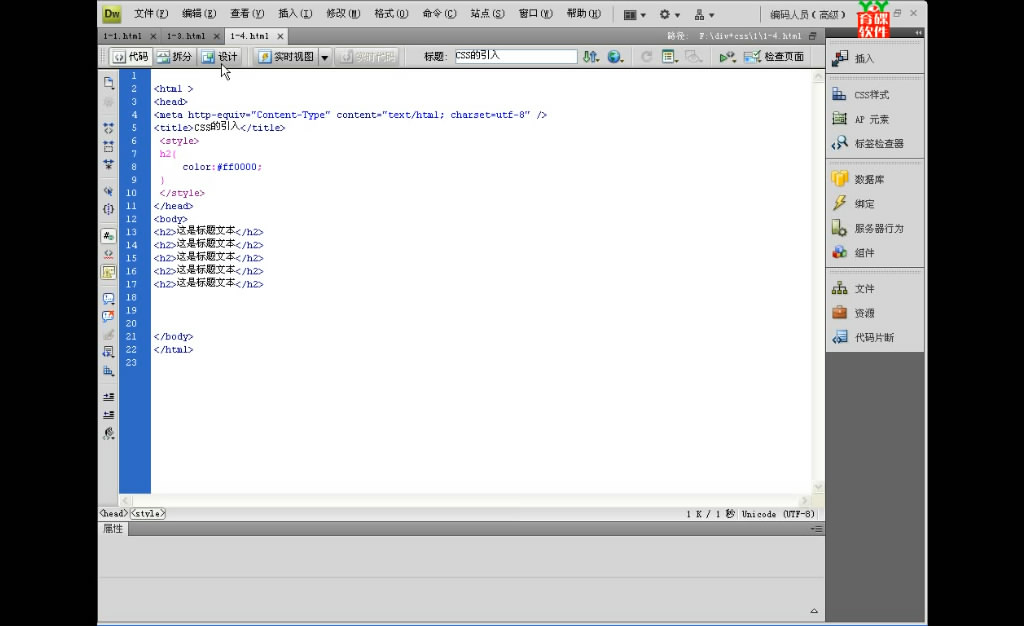The width and height of the screenshot is (1024, 626).
Task: Open the AP 元素 panel
Action: coord(874,119)
